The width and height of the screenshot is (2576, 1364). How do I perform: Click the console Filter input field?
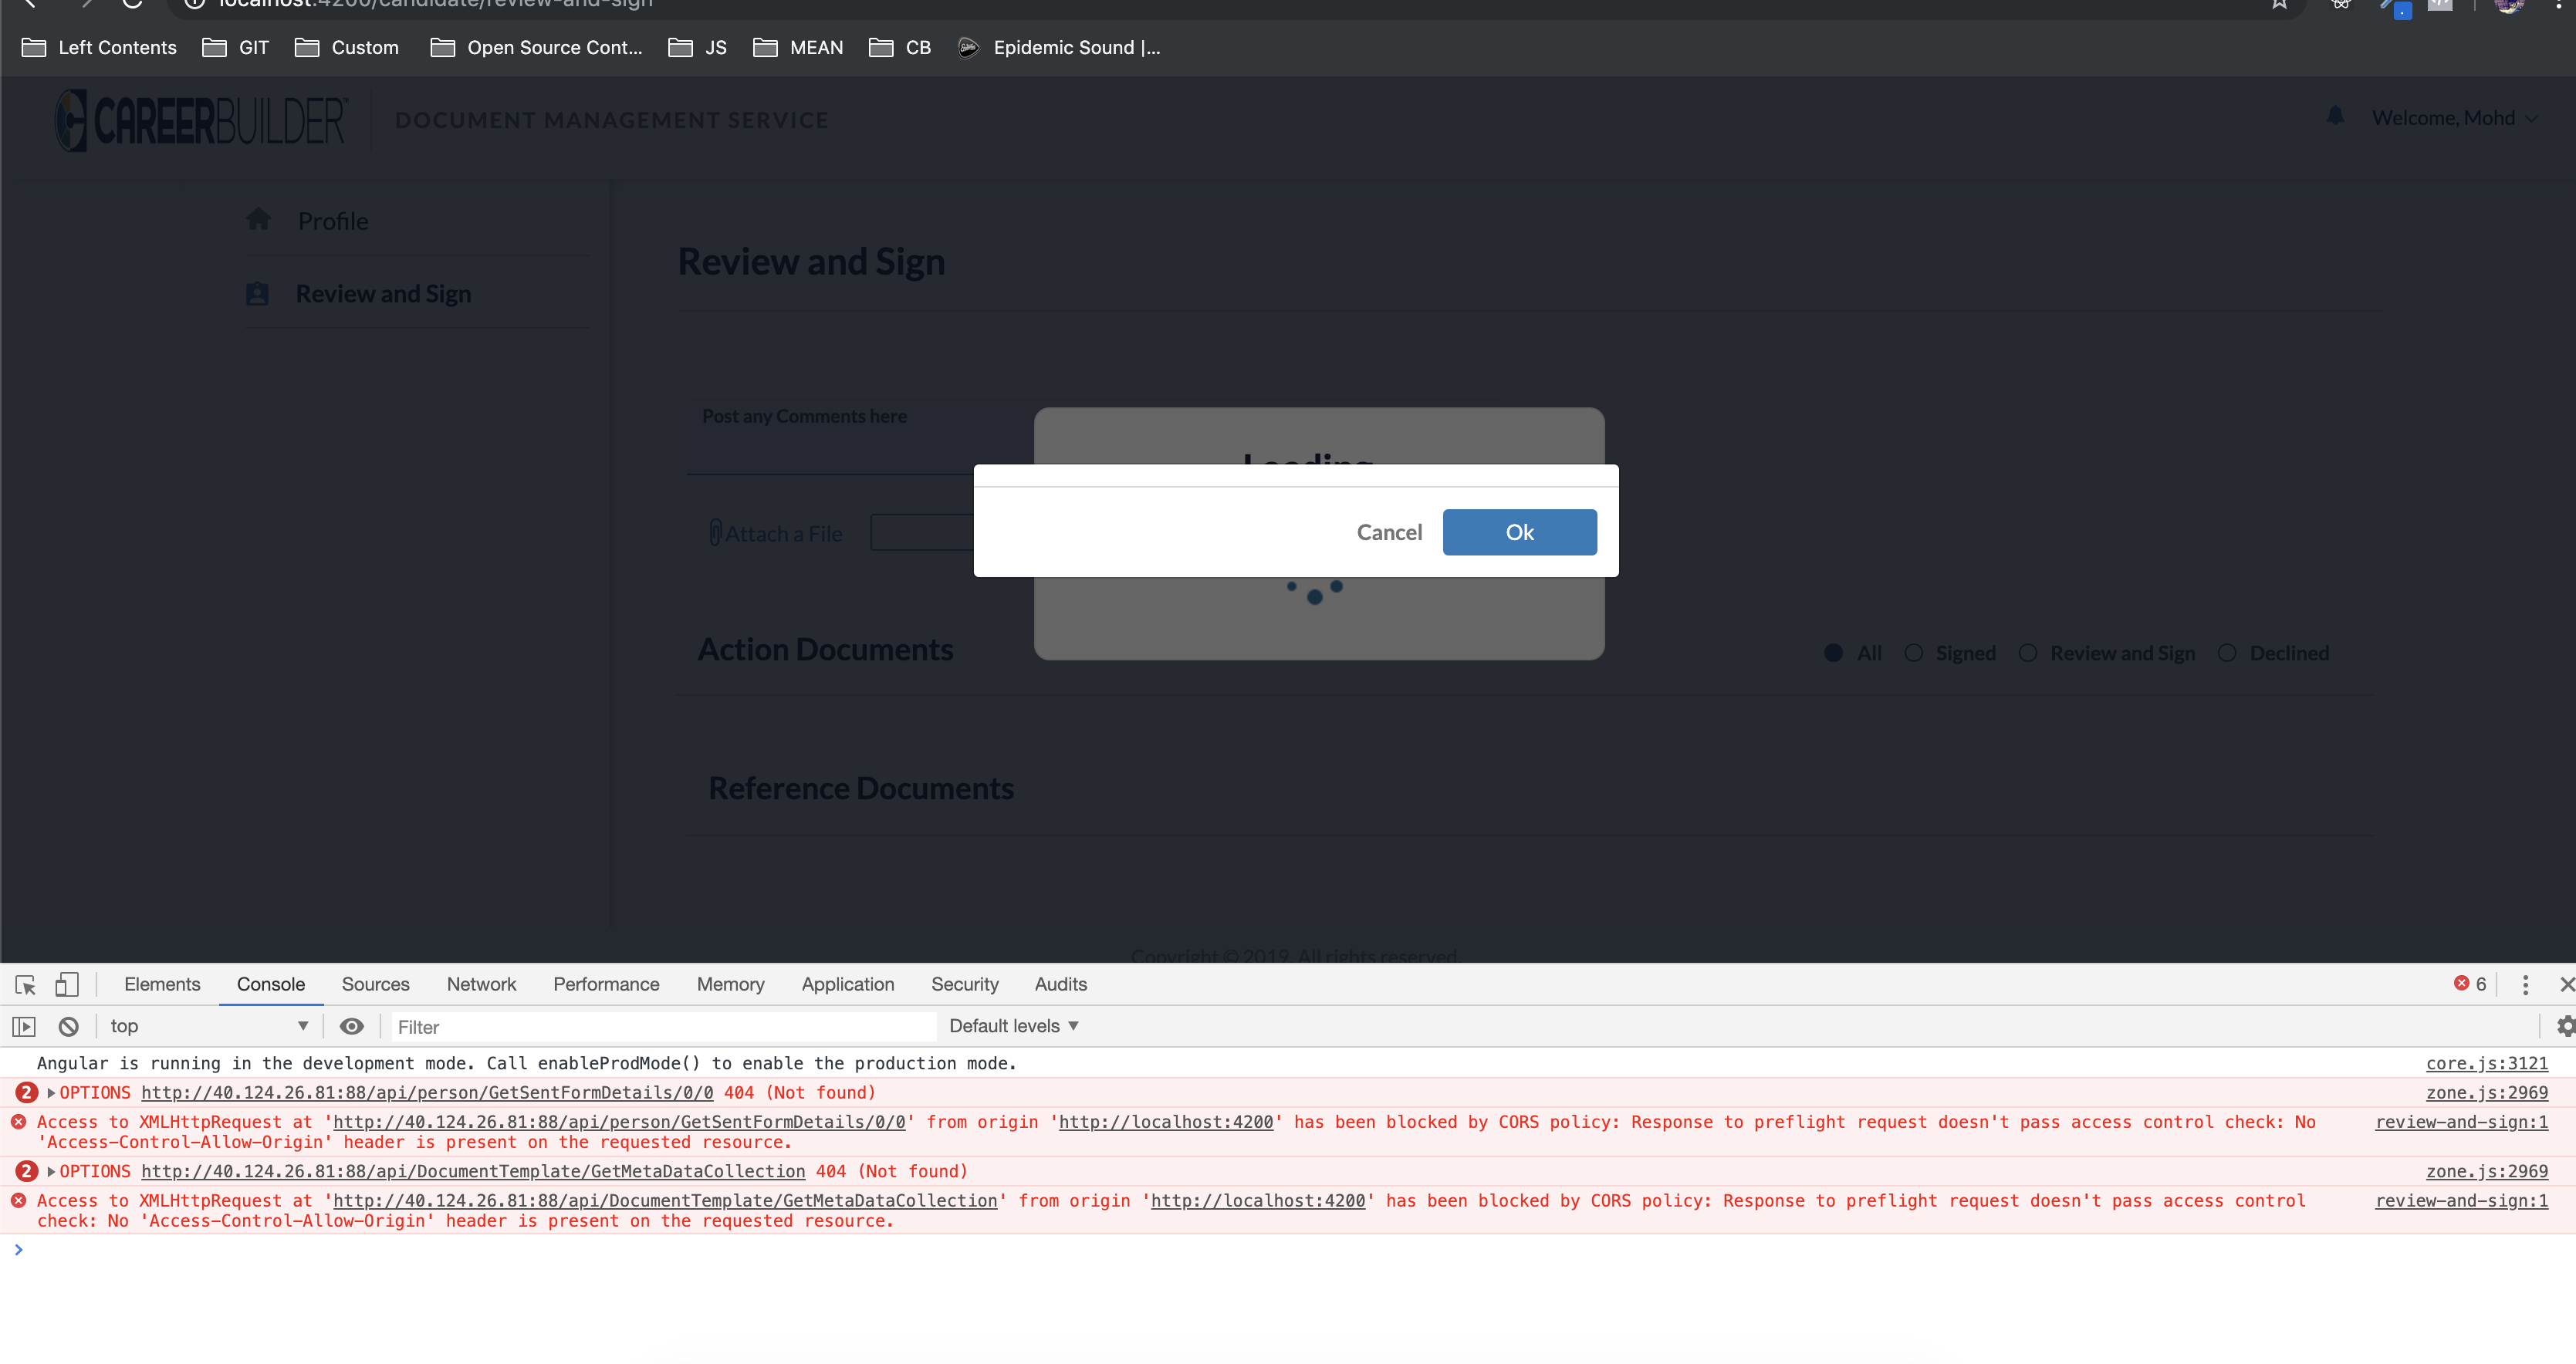(x=663, y=1027)
